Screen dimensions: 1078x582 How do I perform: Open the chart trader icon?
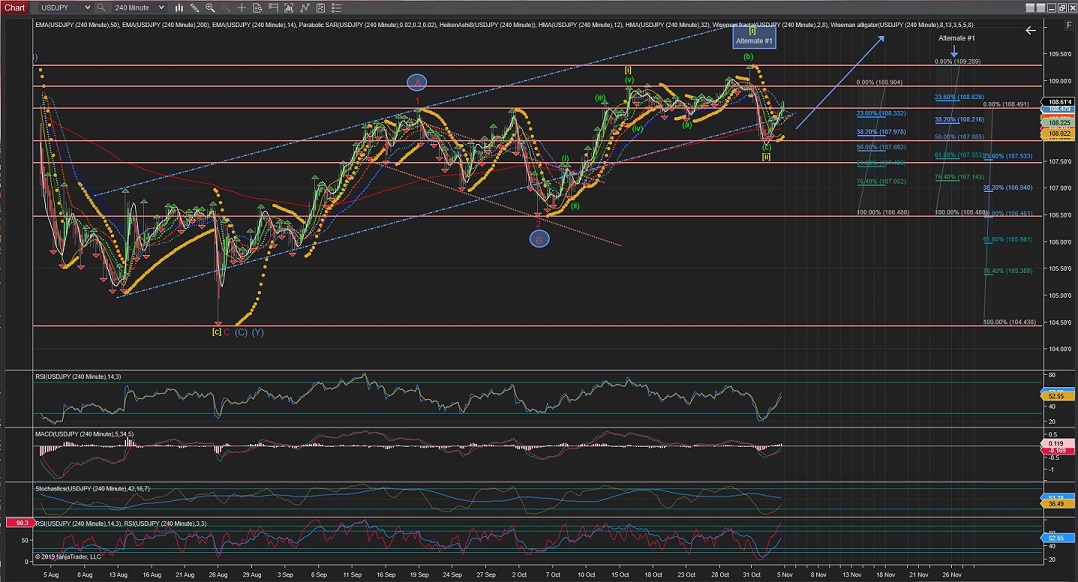click(x=273, y=8)
